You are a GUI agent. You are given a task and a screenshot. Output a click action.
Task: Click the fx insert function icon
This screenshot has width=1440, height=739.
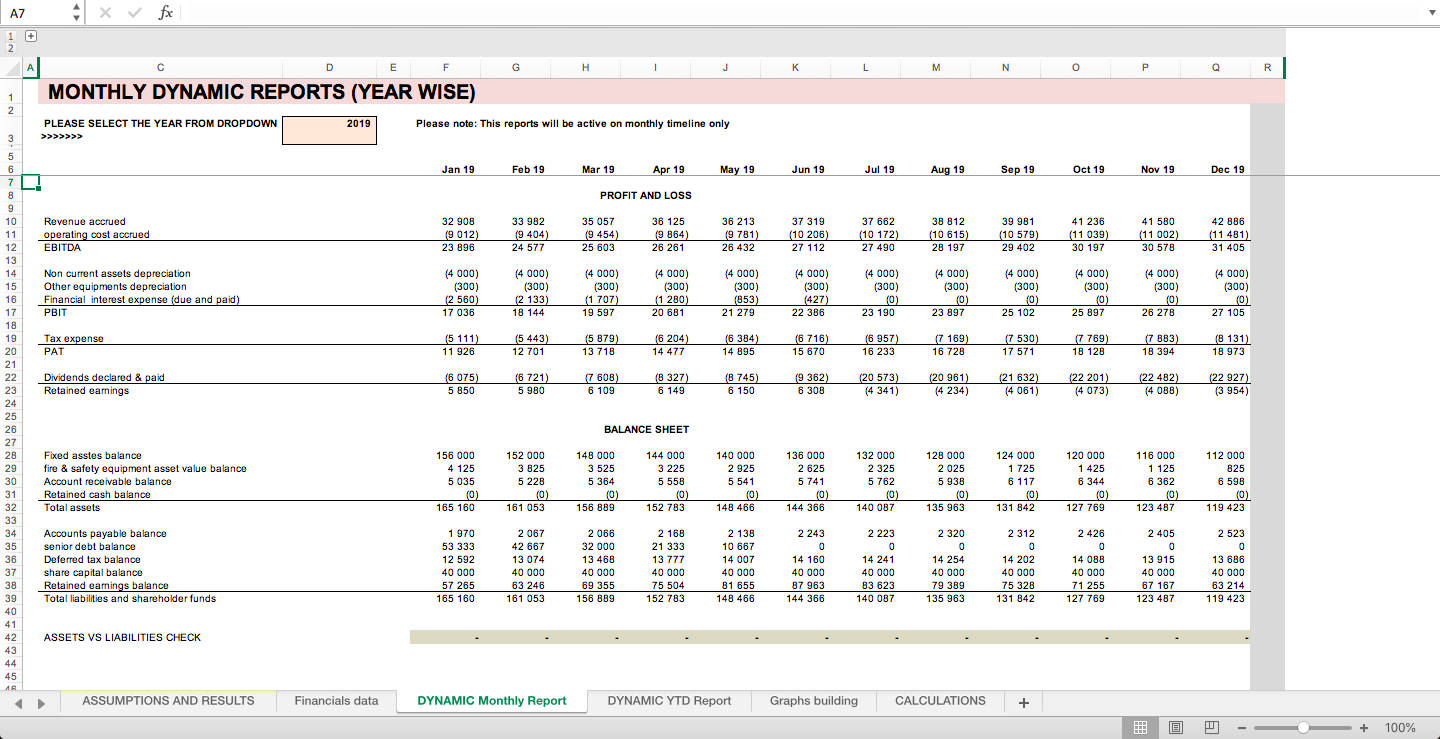tap(166, 12)
